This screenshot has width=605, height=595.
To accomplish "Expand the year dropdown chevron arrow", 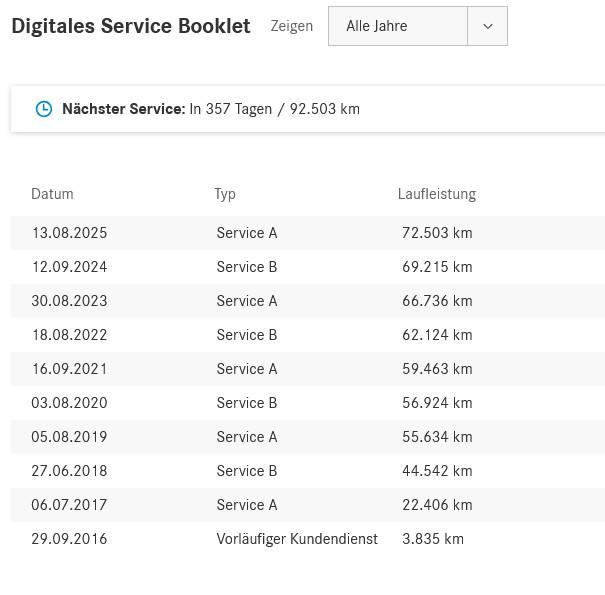I will pos(487,26).
